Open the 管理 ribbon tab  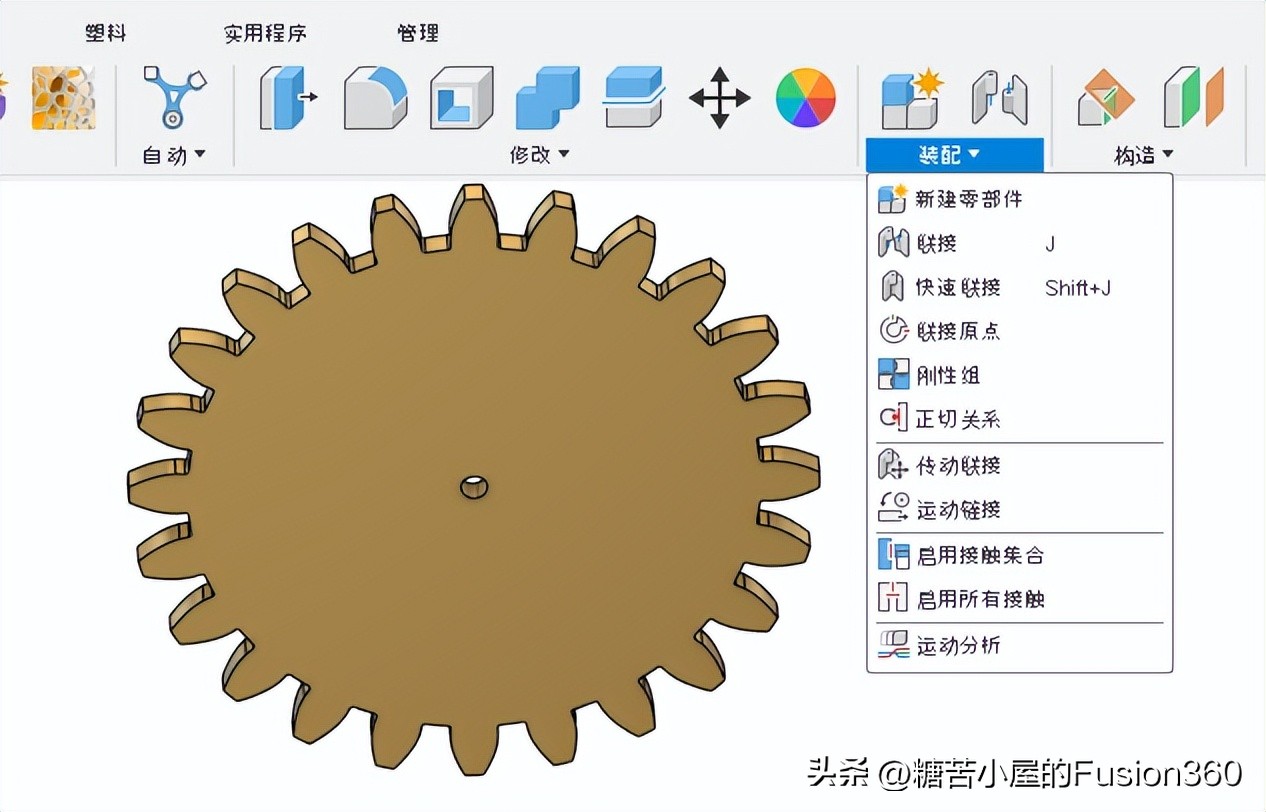(417, 32)
